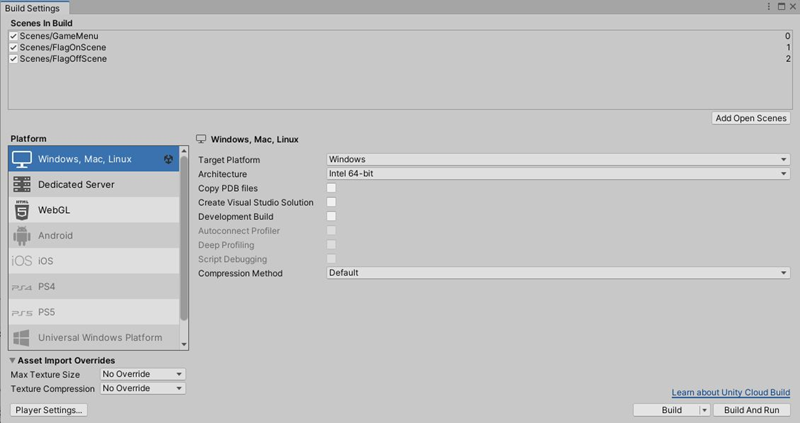
Task: Enable Copy PDB files checkbox
Action: point(331,188)
